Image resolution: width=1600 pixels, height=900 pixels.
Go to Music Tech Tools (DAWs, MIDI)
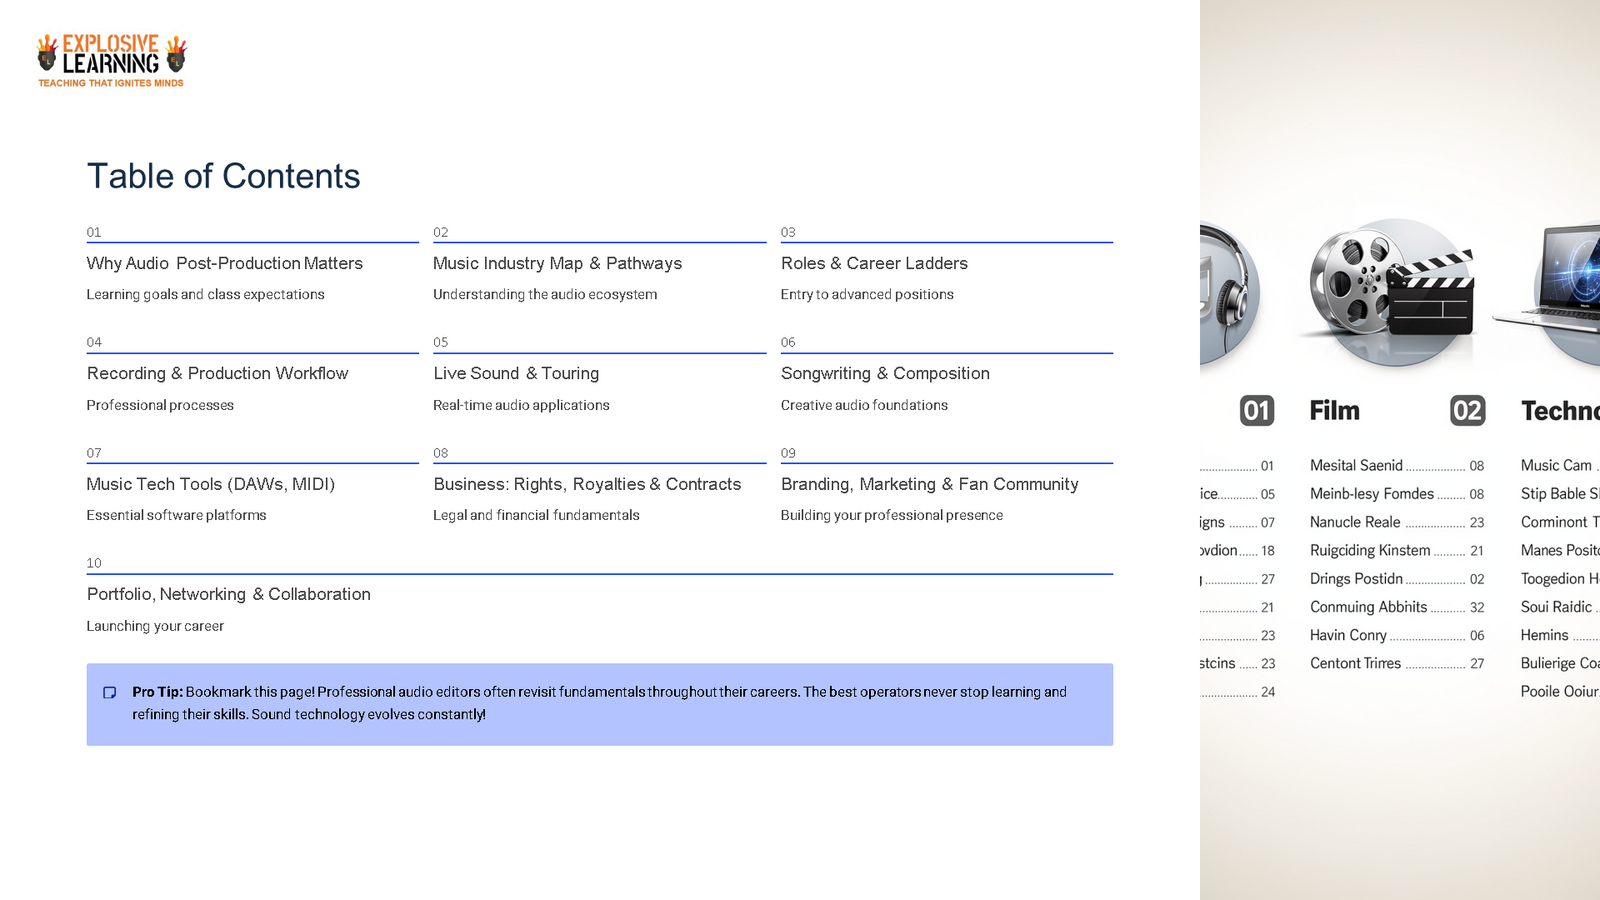pos(210,484)
